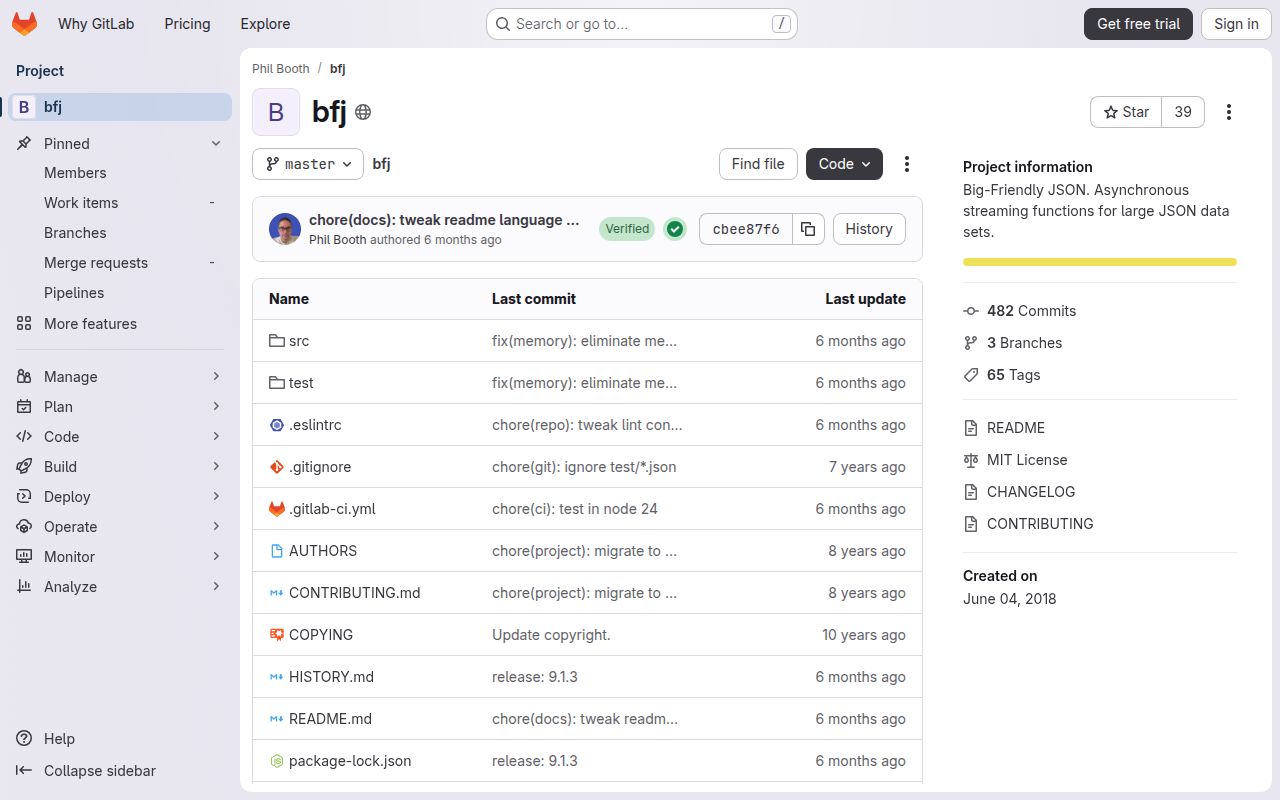
Task: Click the Tags icon in project info
Action: (x=971, y=375)
